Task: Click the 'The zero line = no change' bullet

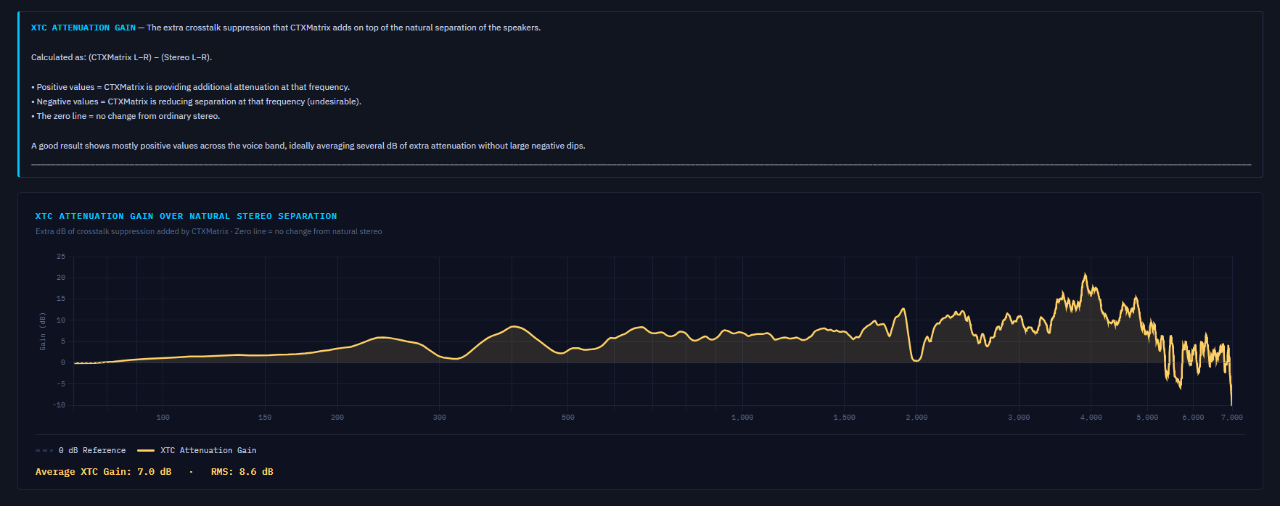Action: tap(125, 116)
